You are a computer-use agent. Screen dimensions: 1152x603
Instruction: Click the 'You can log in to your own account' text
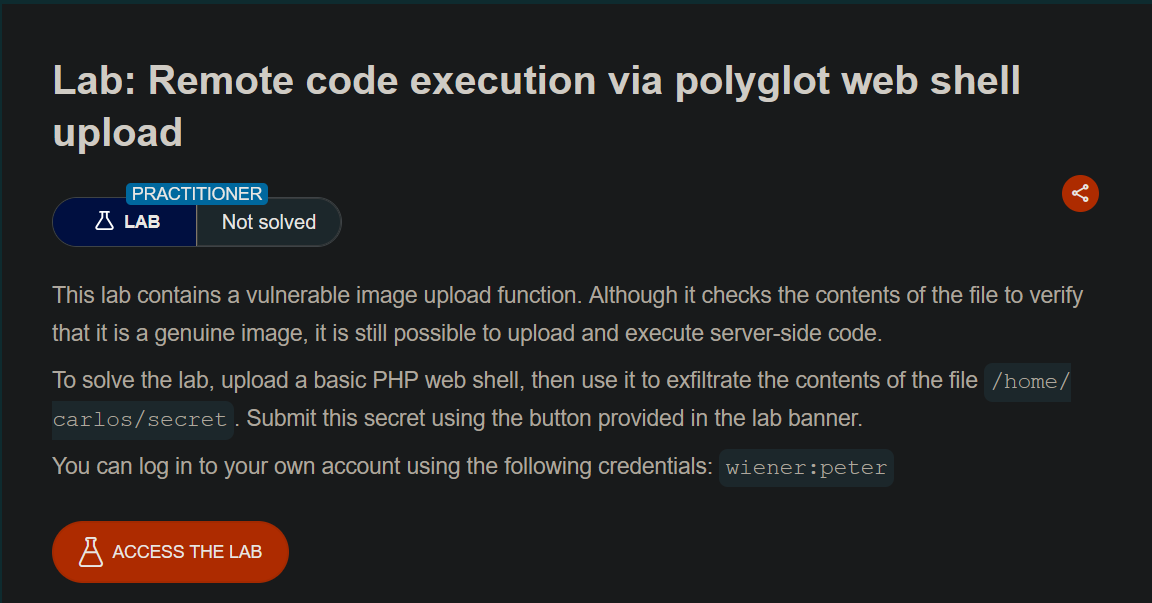click(x=382, y=466)
